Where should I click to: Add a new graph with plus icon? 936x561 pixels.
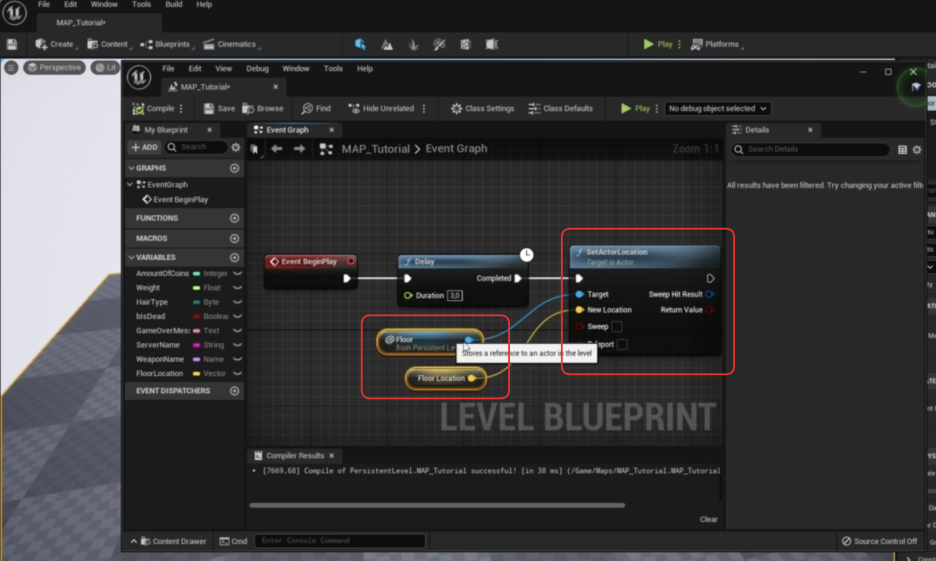(235, 168)
